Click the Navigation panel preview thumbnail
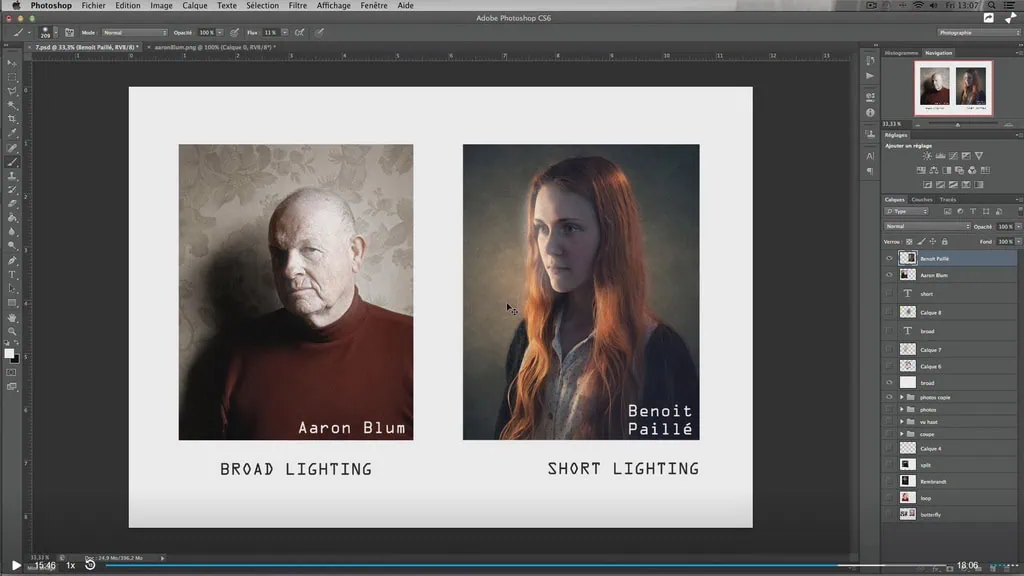Image resolution: width=1024 pixels, height=576 pixels. [953, 88]
